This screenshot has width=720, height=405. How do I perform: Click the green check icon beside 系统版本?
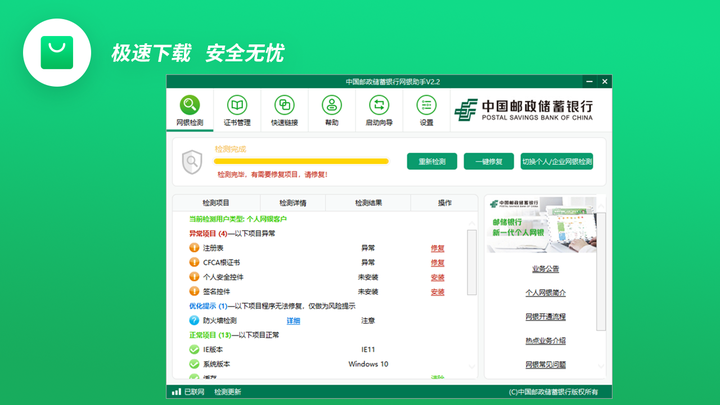click(194, 364)
